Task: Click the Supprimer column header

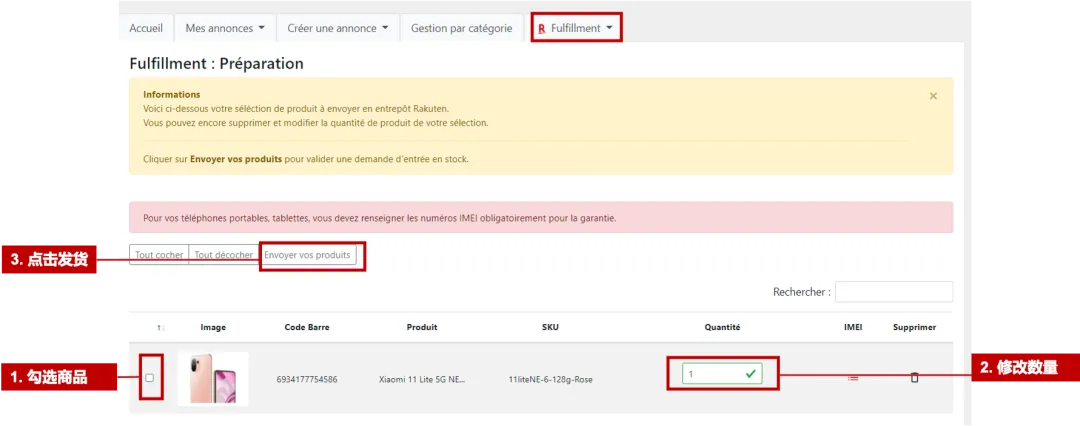Action: coord(914,327)
